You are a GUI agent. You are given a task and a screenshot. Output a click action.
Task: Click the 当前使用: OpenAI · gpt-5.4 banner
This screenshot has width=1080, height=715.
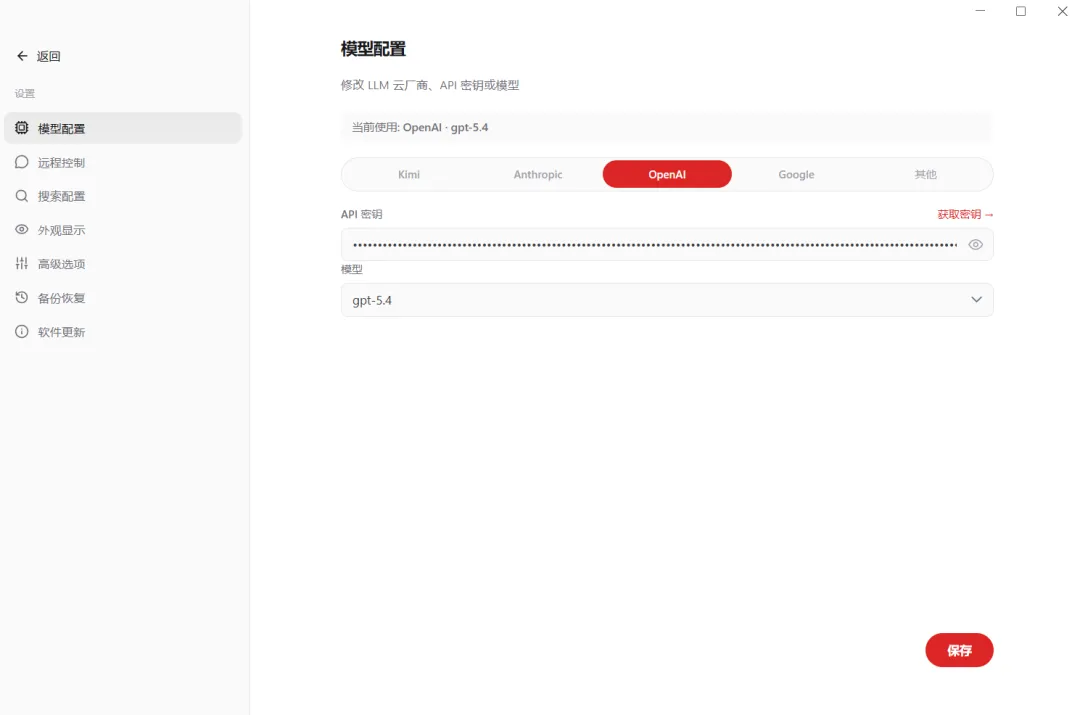667,127
